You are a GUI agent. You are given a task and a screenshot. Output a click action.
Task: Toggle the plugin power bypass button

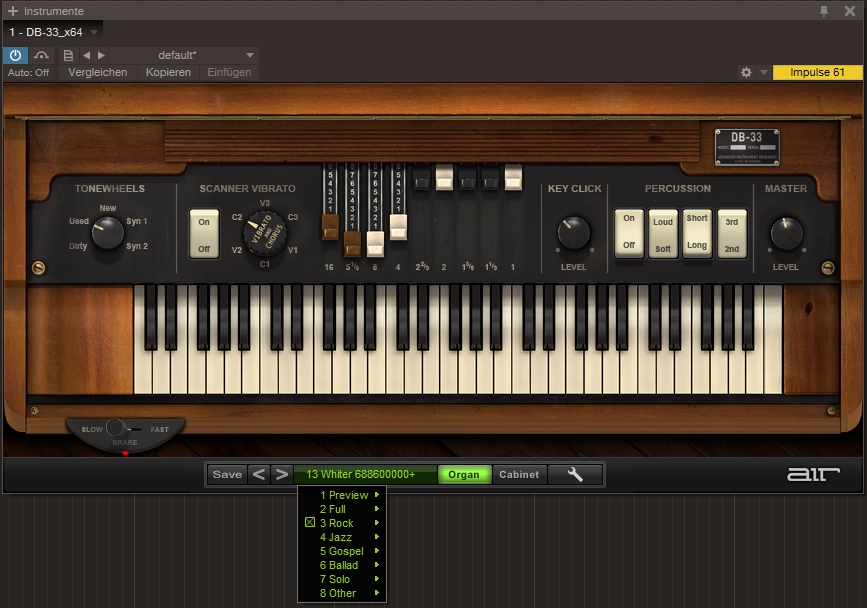click(x=15, y=55)
